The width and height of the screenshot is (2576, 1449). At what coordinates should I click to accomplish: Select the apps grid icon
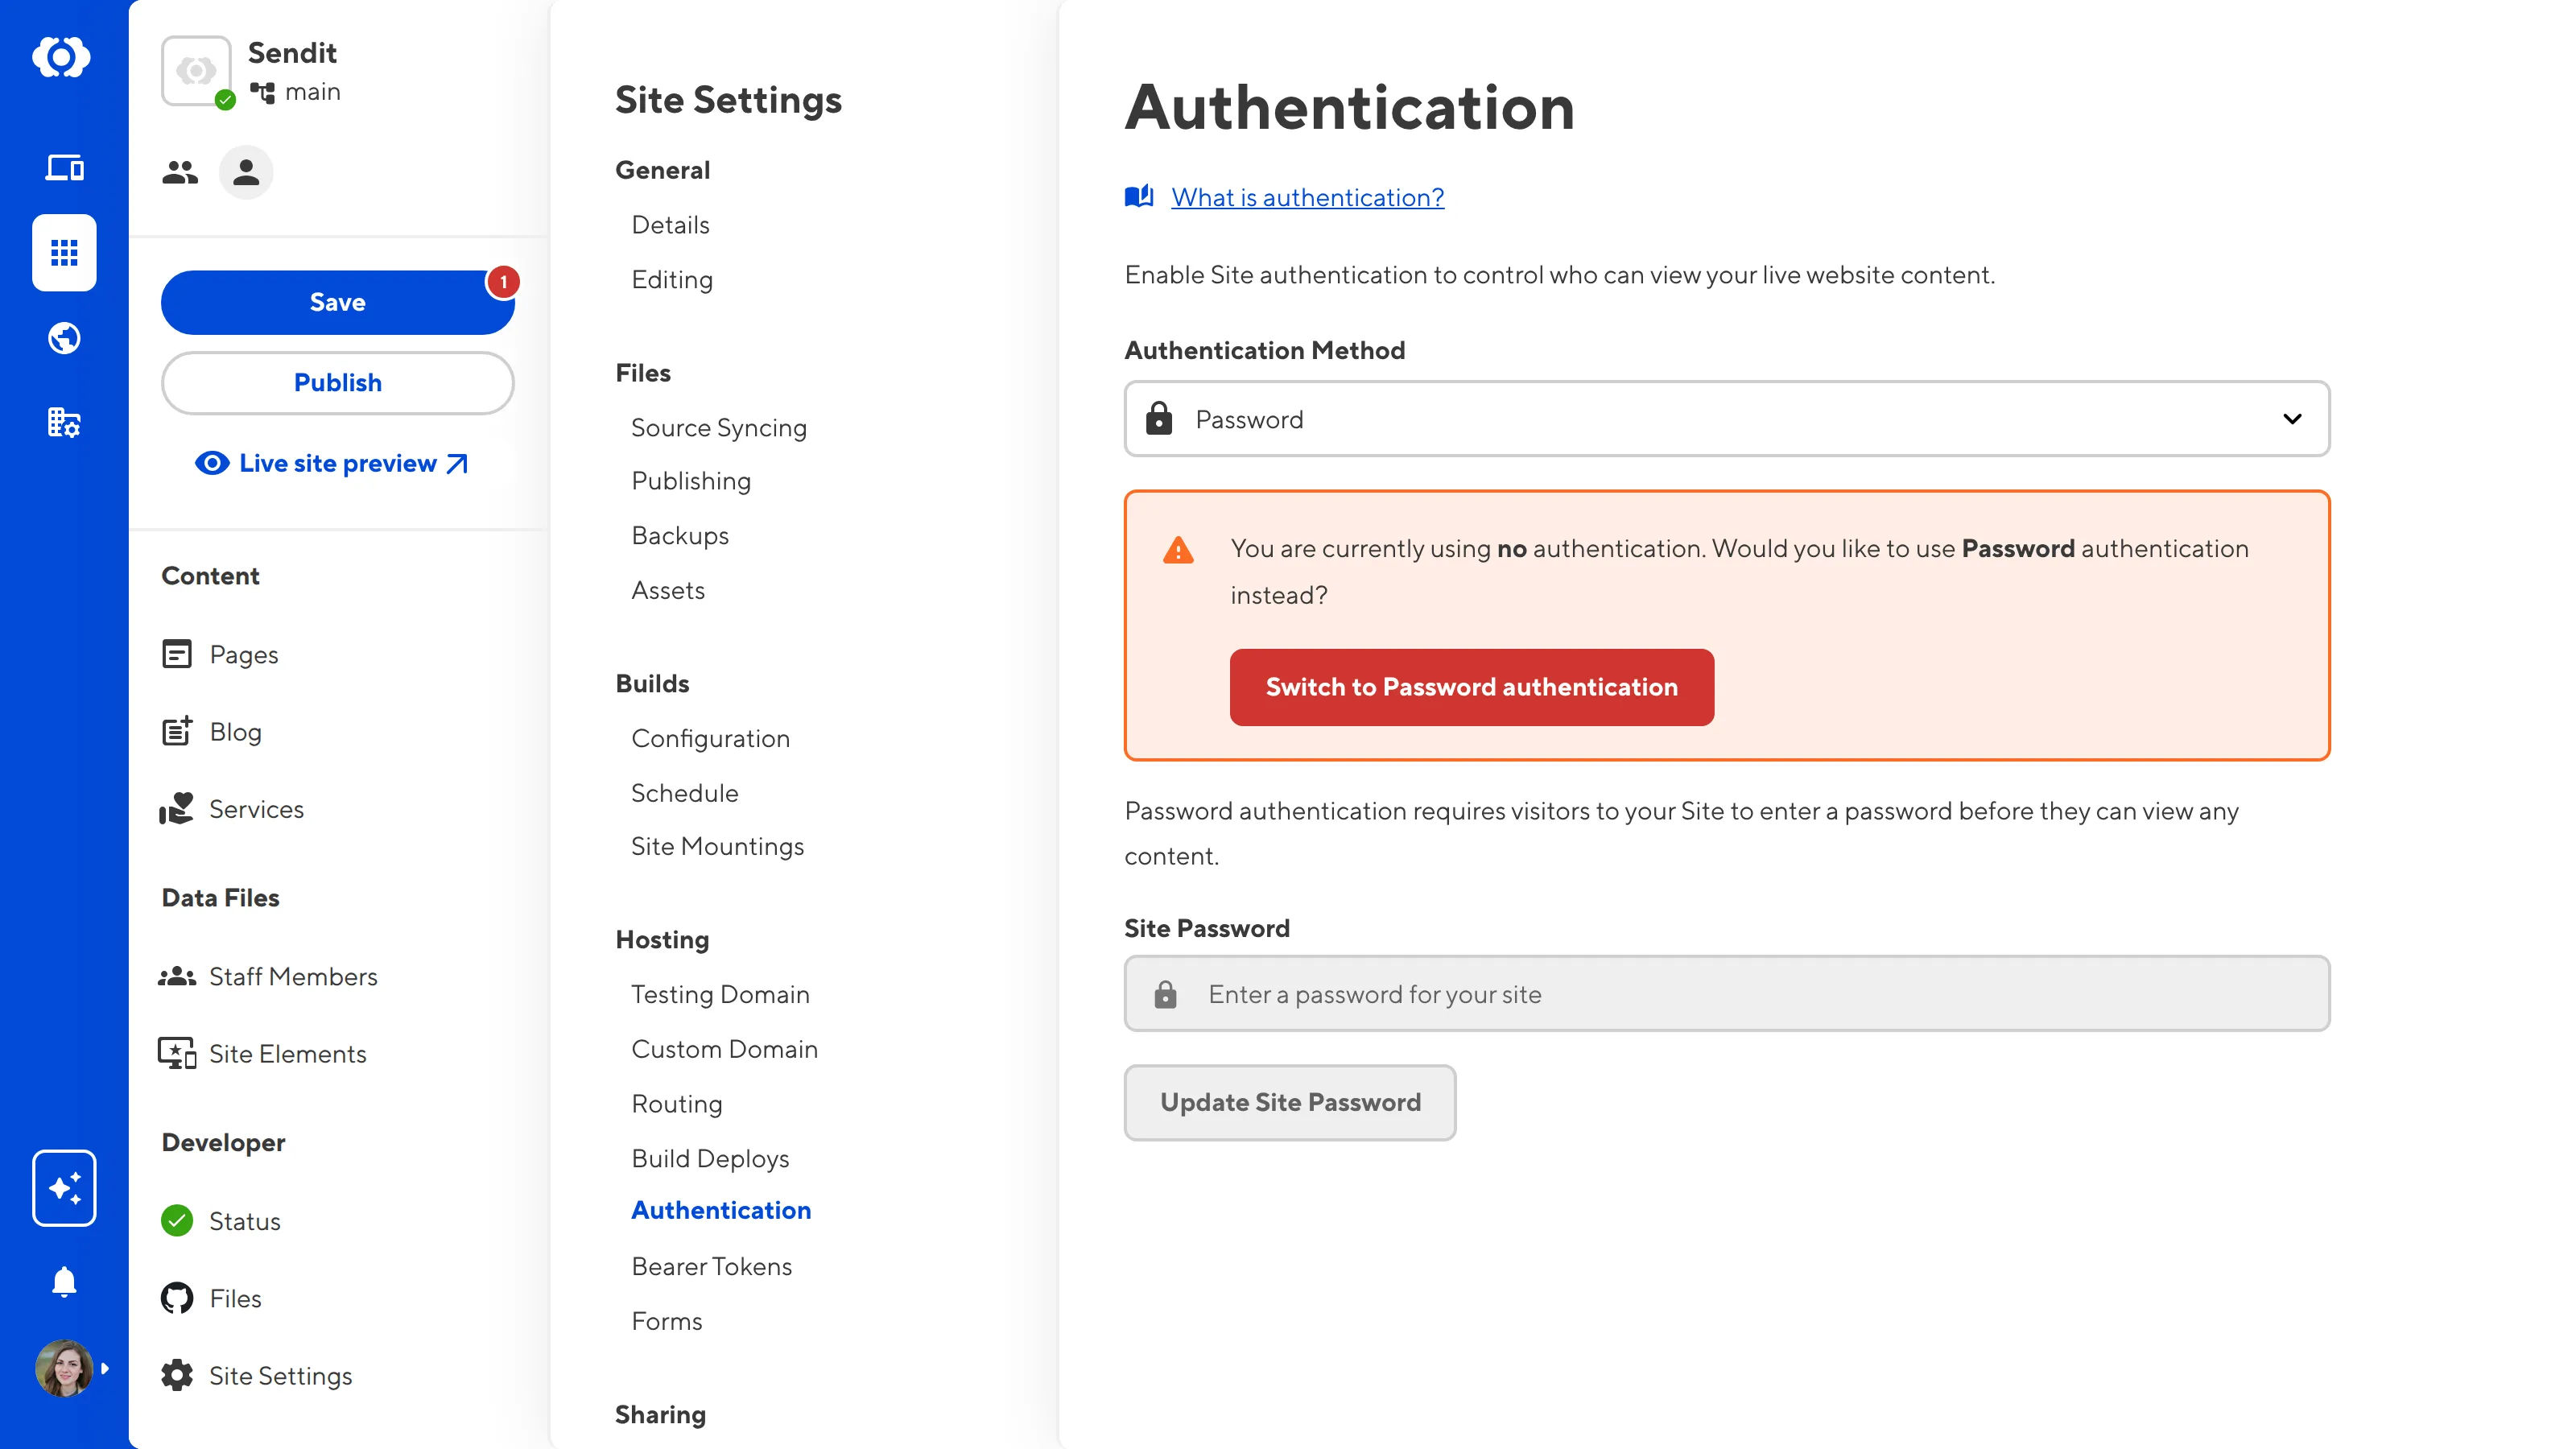click(64, 252)
